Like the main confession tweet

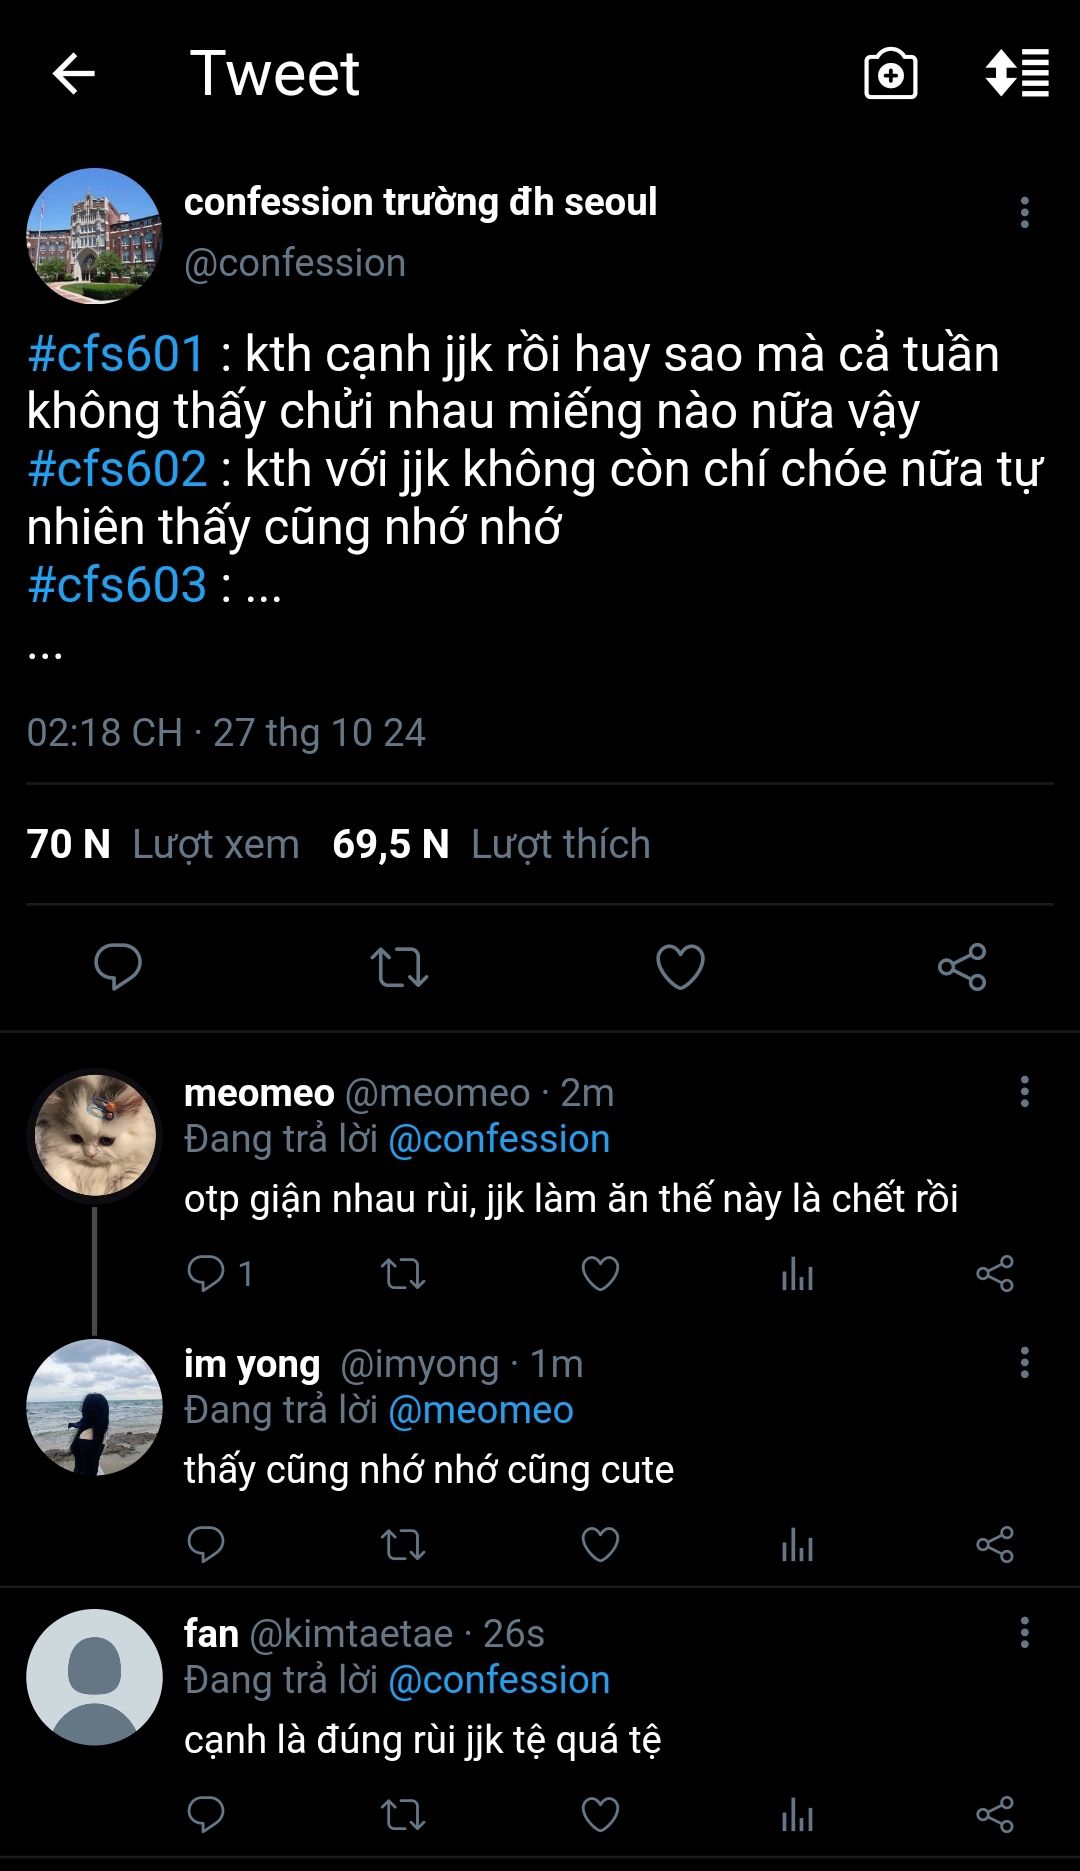coord(680,967)
